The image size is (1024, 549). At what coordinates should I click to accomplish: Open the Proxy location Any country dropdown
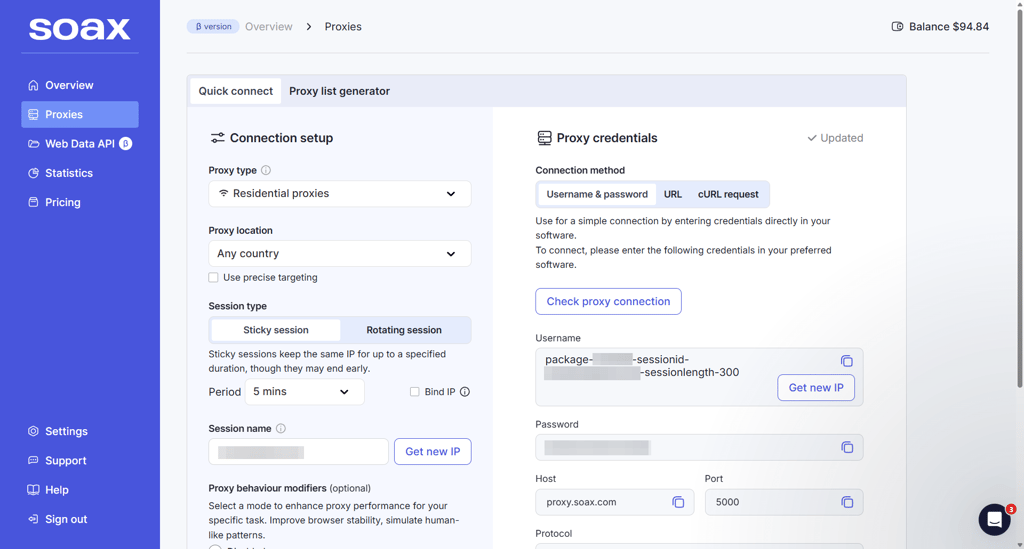[340, 253]
